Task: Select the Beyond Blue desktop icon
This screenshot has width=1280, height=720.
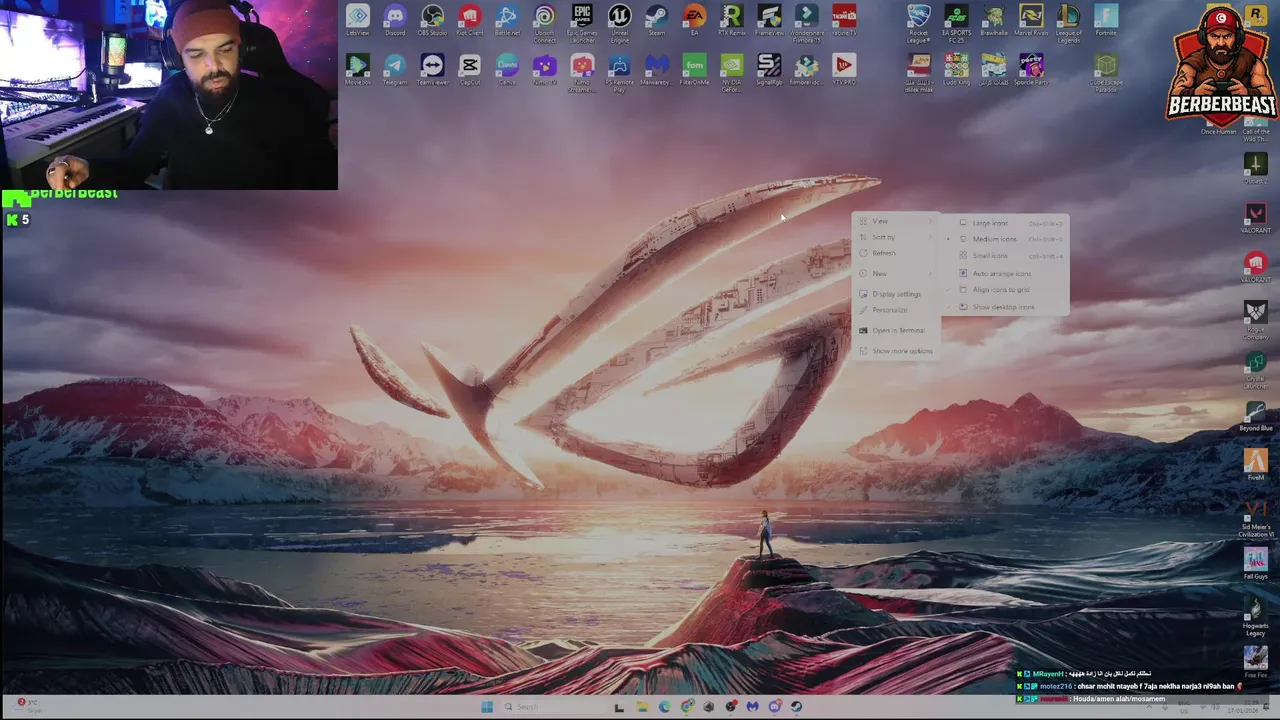Action: click(x=1255, y=416)
